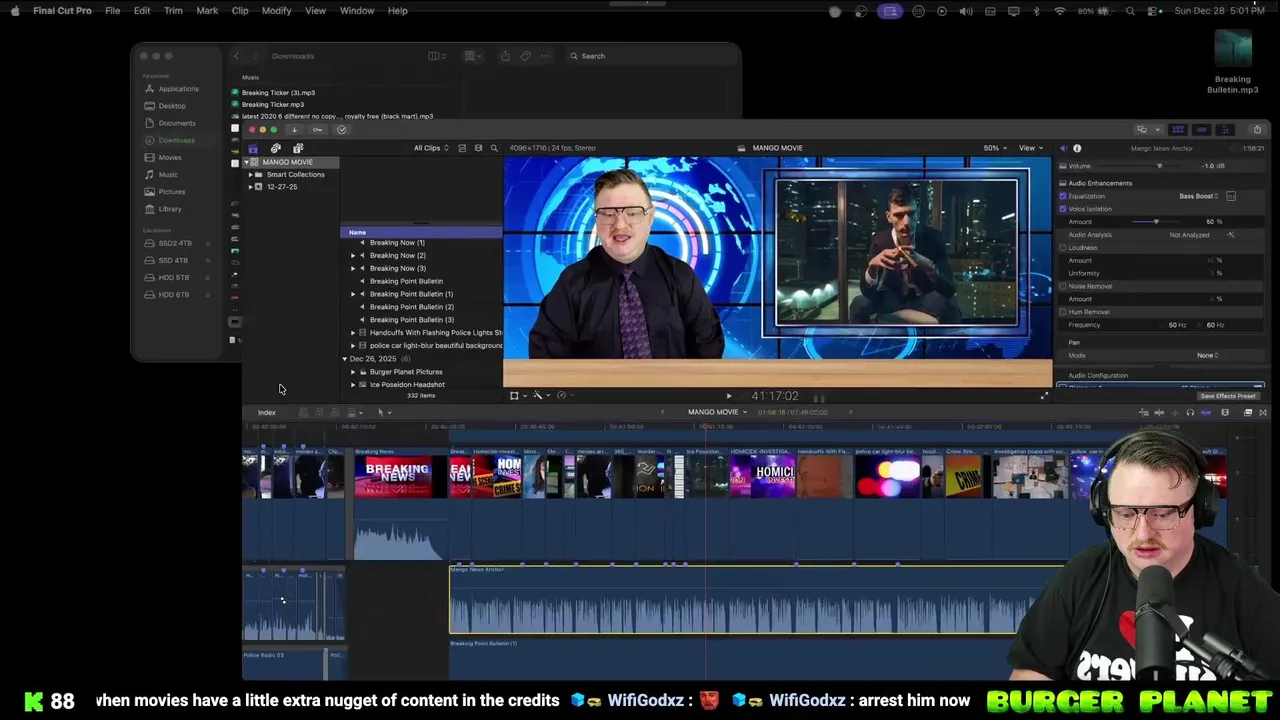Open the MANGO MOVIE timeline project name menu

pos(717,412)
